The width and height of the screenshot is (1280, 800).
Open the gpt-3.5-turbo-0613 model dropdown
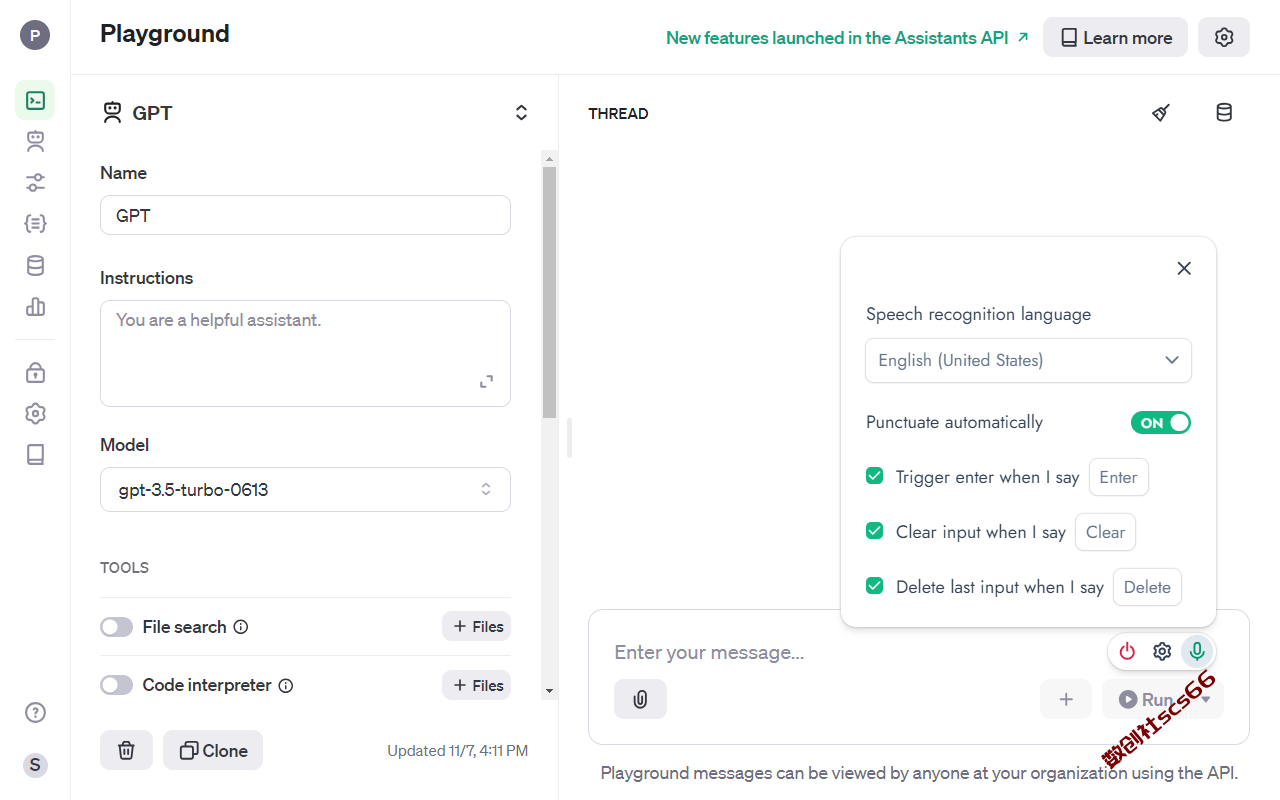point(305,490)
